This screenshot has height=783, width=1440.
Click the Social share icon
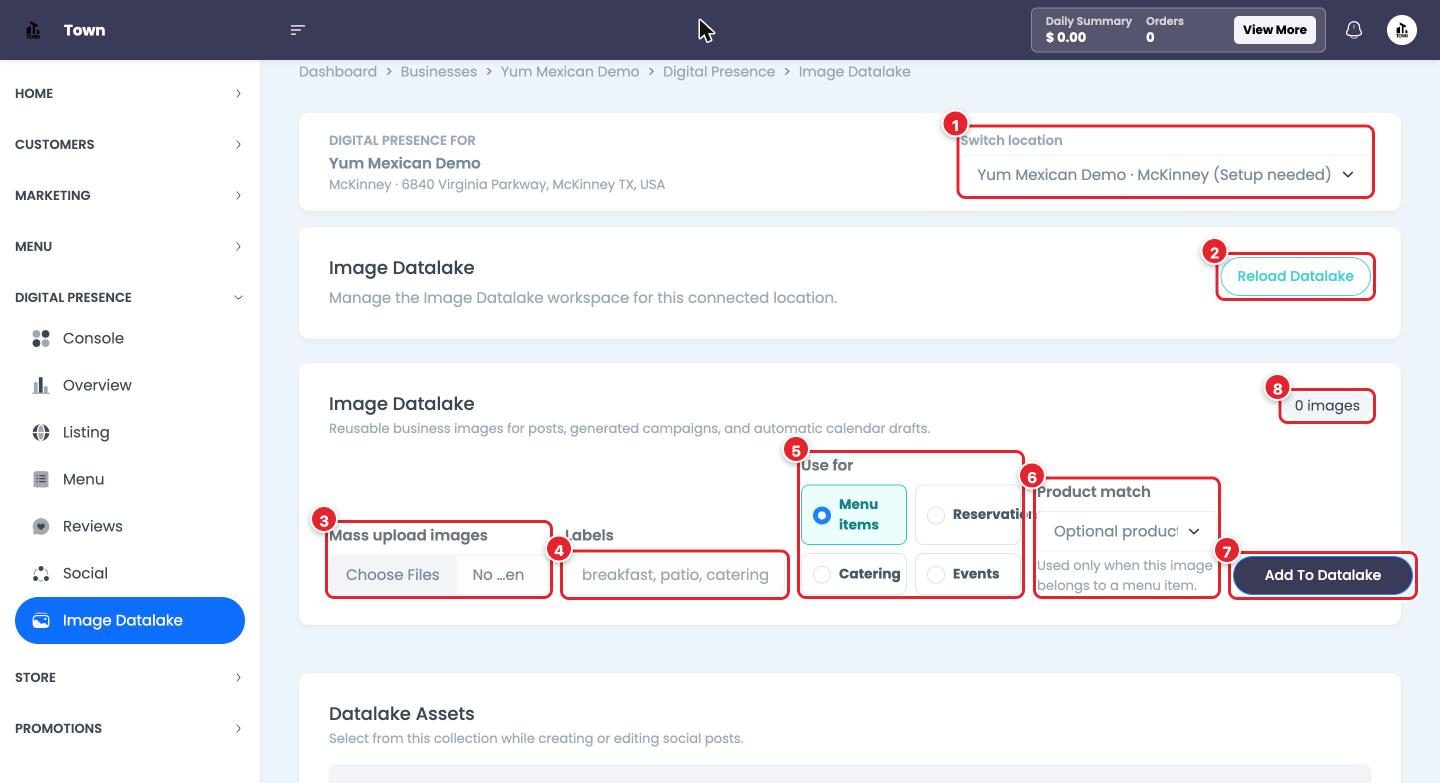41,574
